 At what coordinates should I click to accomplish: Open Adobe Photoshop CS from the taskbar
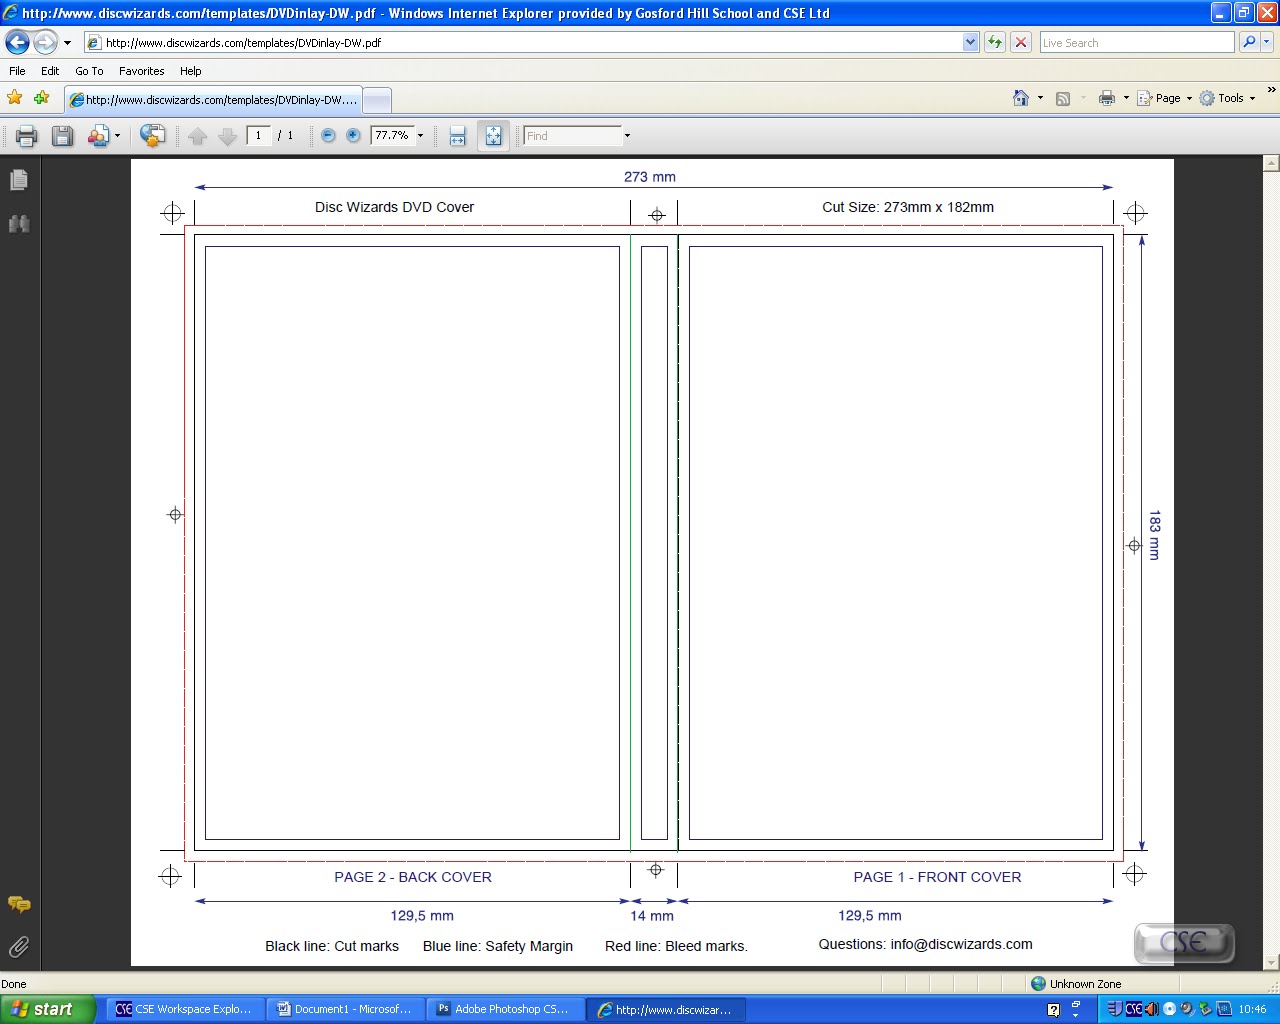pyautogui.click(x=505, y=1009)
